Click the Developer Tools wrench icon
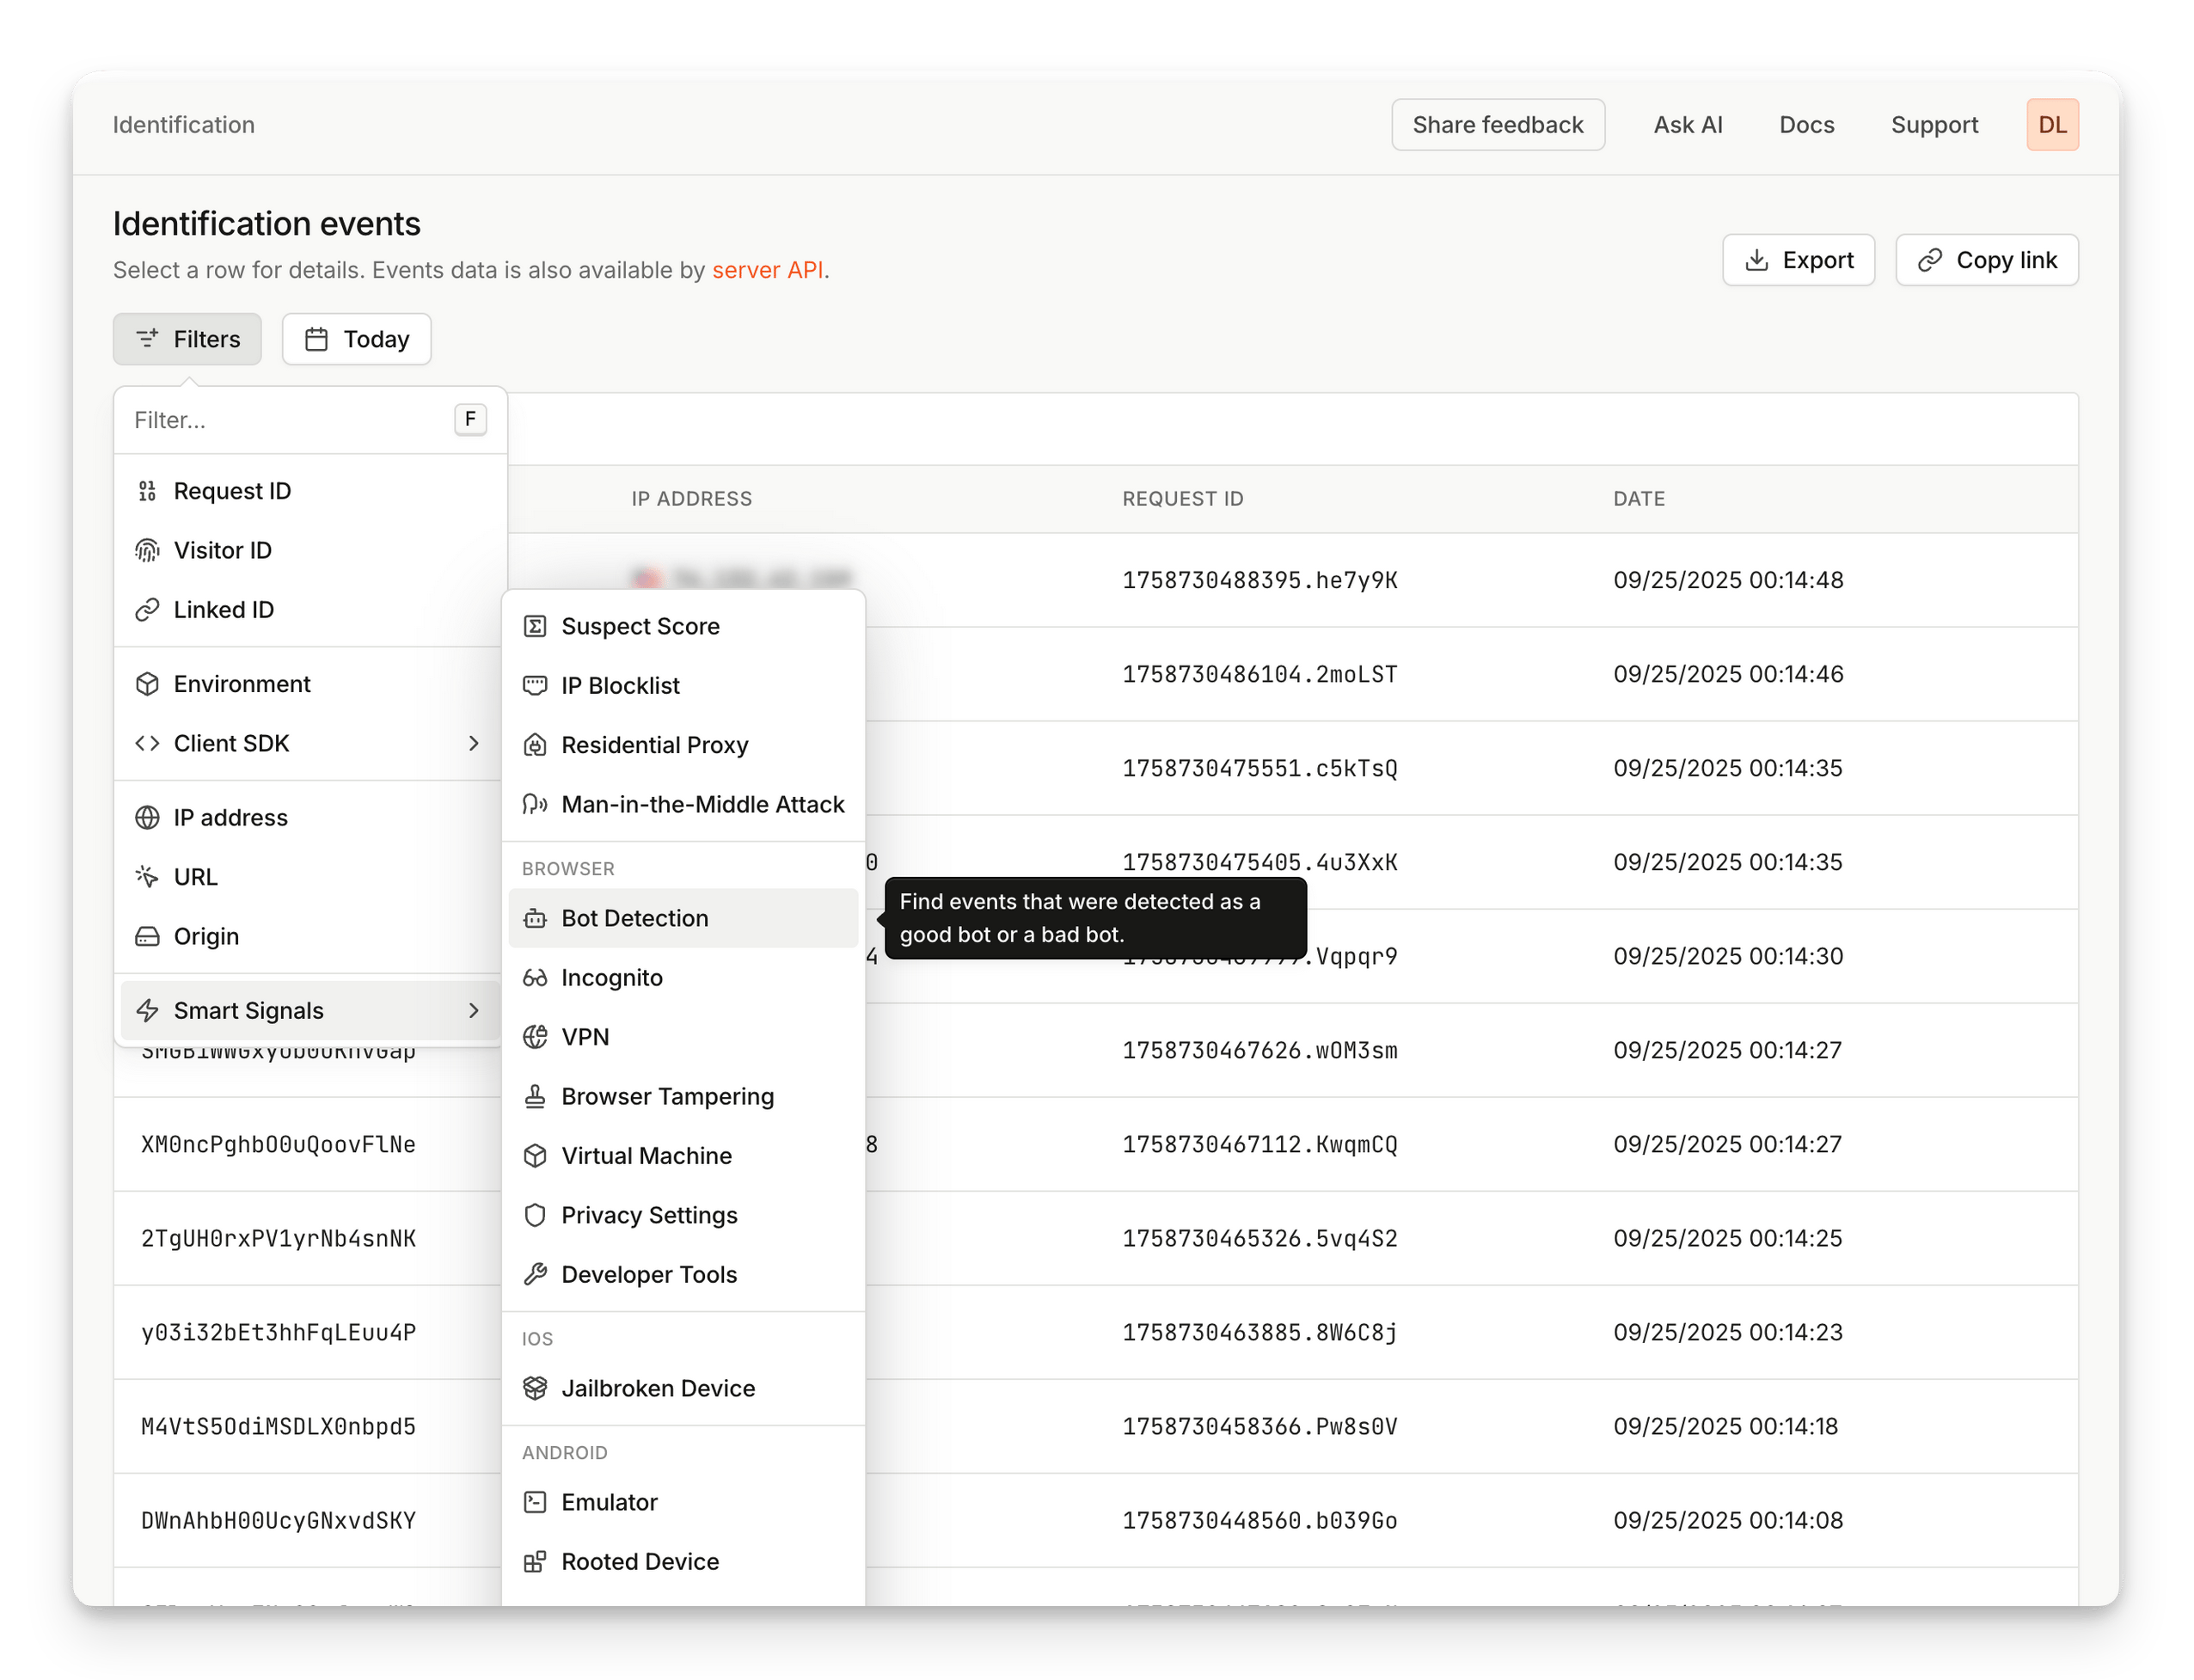This screenshot has width=2194, height=1680. point(535,1275)
